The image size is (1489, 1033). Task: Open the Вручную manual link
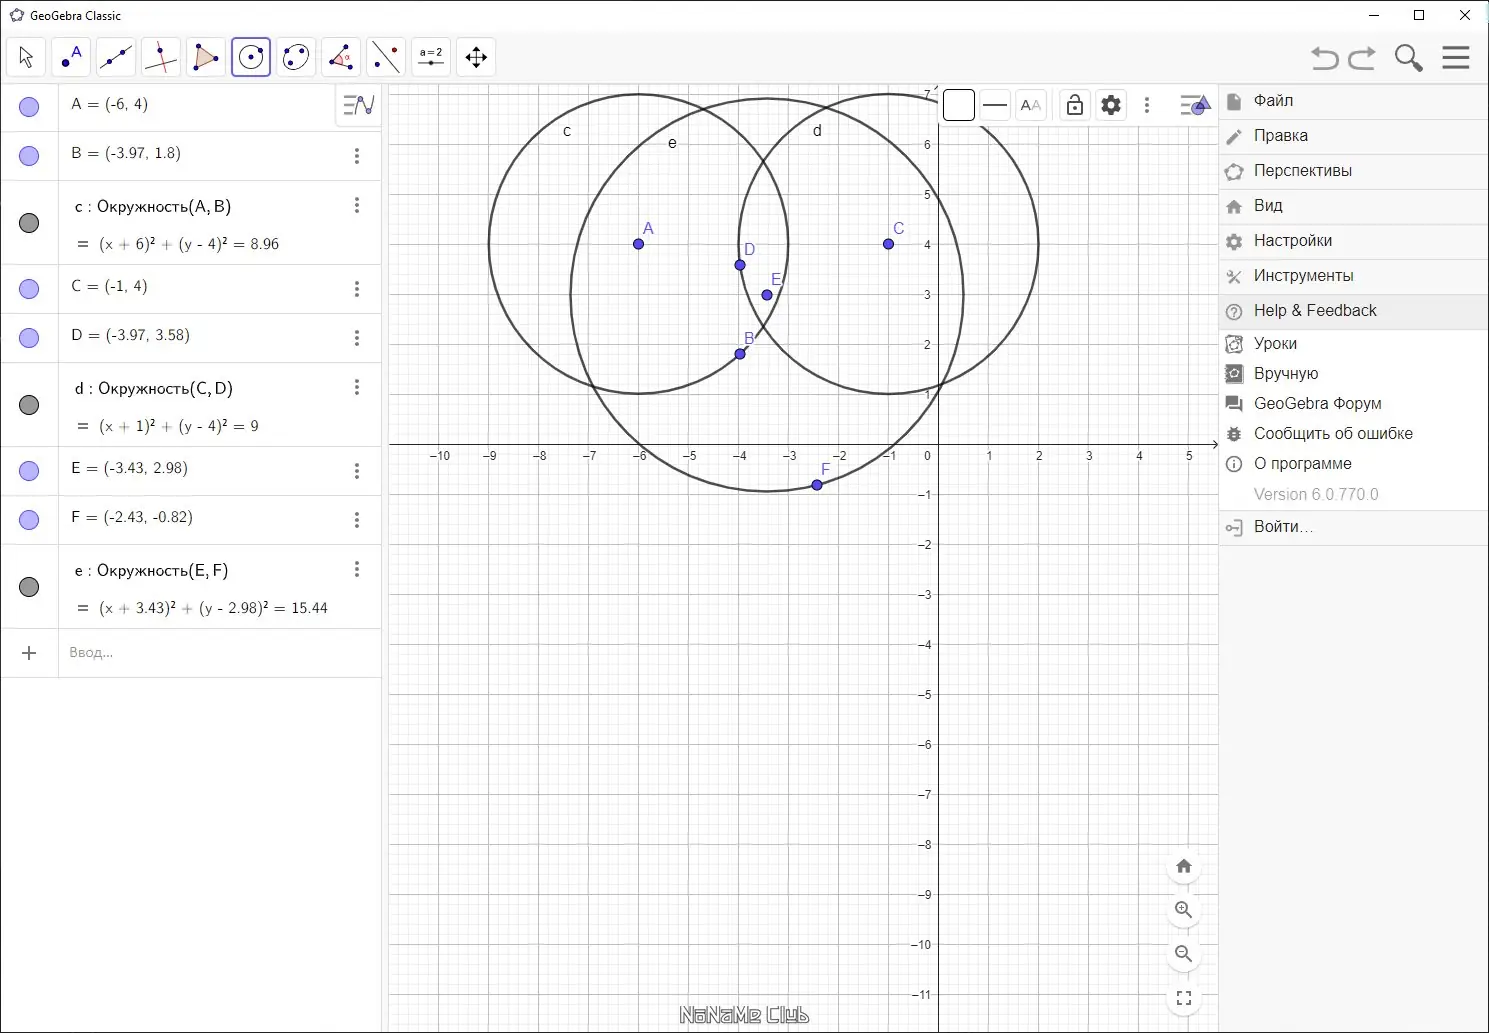pos(1353,374)
